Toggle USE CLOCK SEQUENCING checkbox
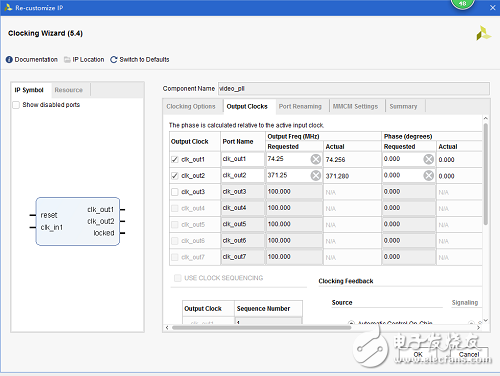The height and width of the screenshot is (376, 500). pos(178,278)
